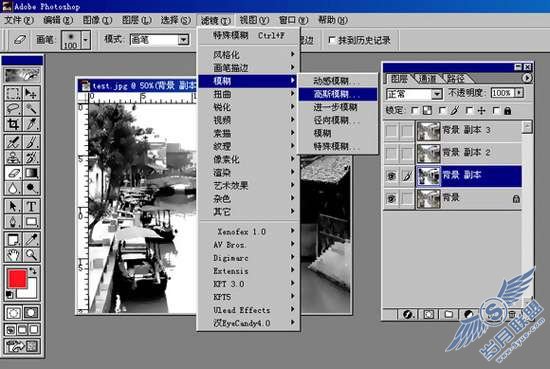
Task: Select the Hand tool
Action: point(13,254)
